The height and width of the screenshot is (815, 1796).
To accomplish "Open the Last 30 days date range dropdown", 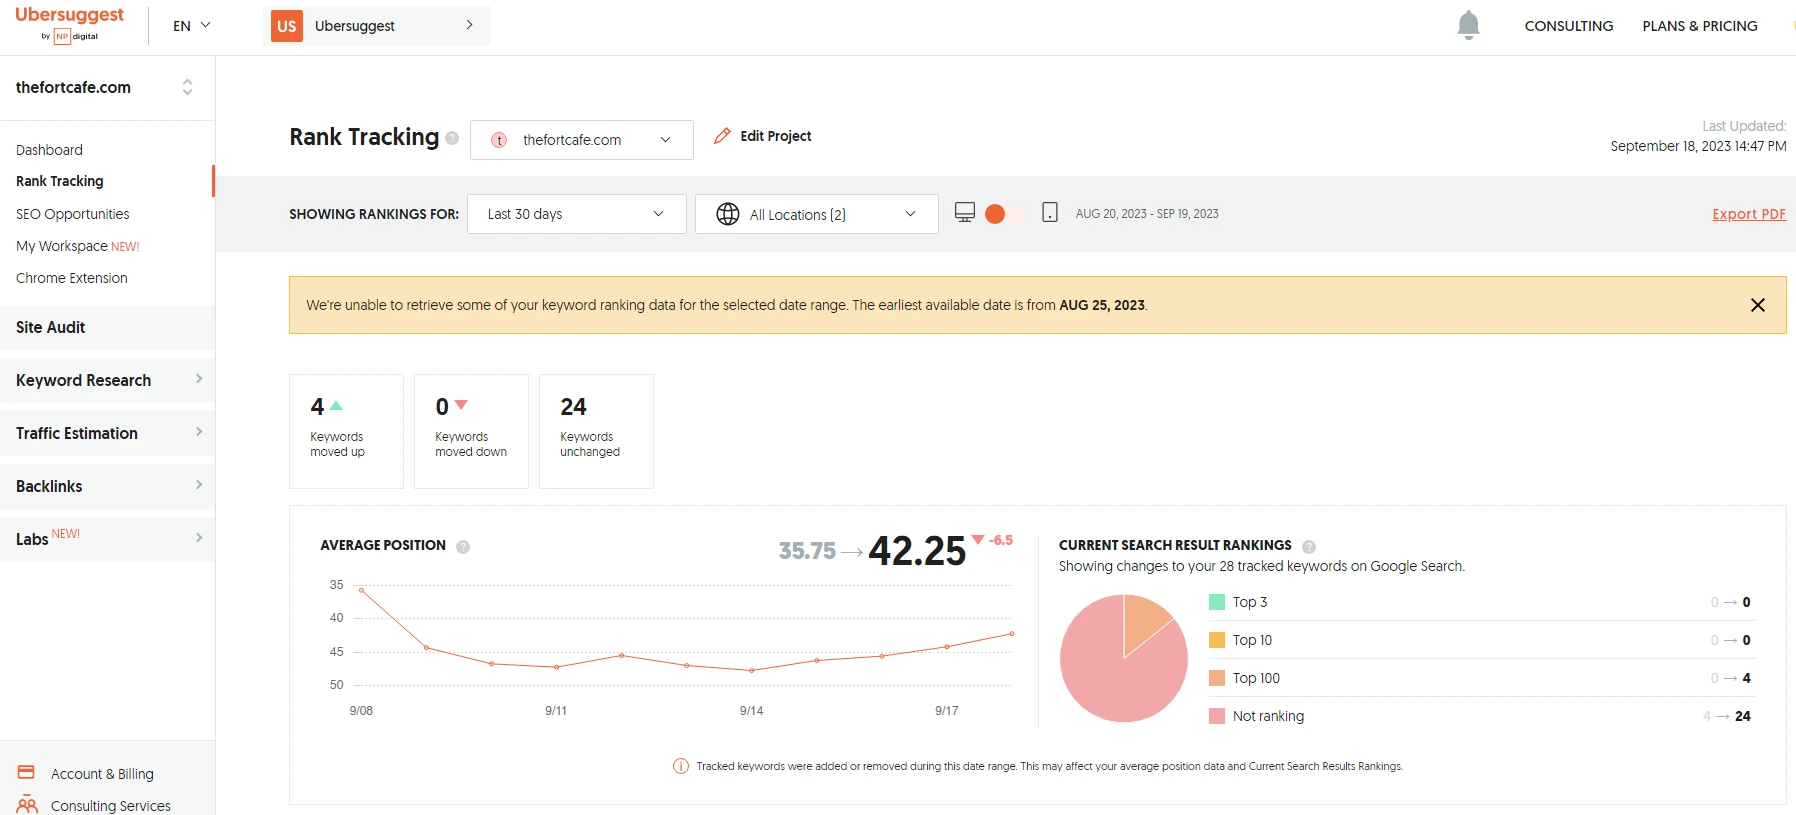I will (x=577, y=214).
